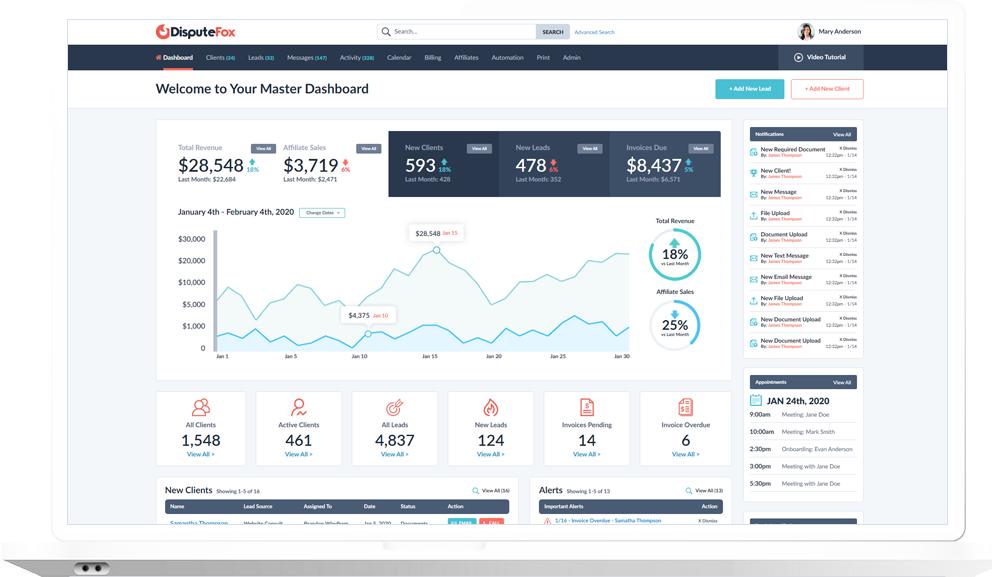
Task: Click the magnifier icon in New Clients panel
Action: [x=476, y=491]
